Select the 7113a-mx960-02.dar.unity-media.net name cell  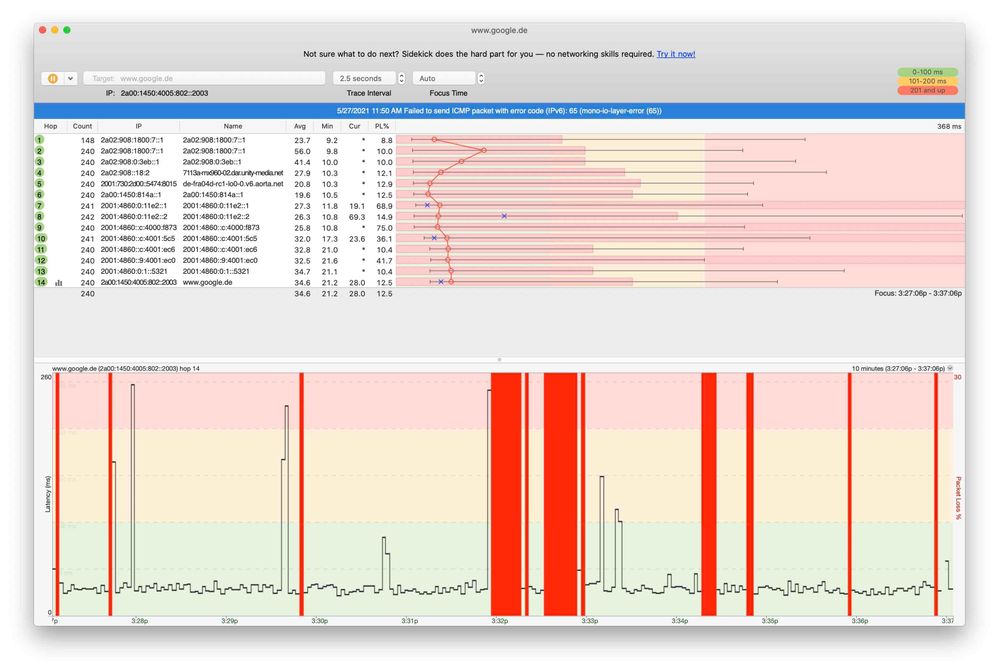tap(233, 173)
